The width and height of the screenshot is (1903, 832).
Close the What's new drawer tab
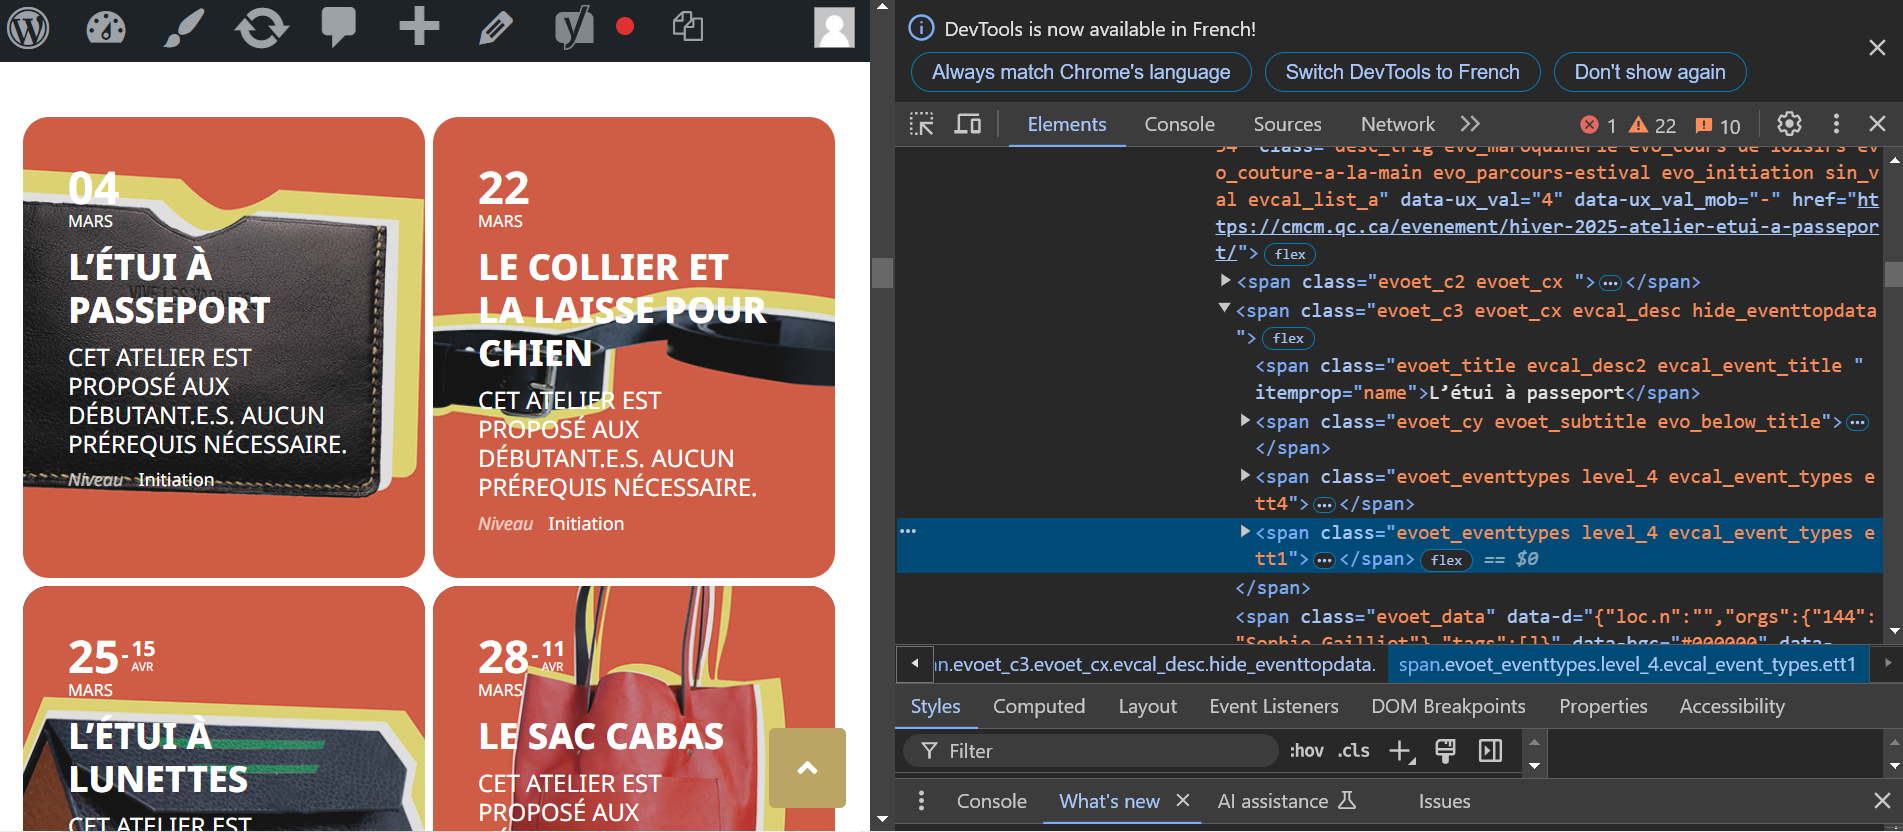[1183, 800]
